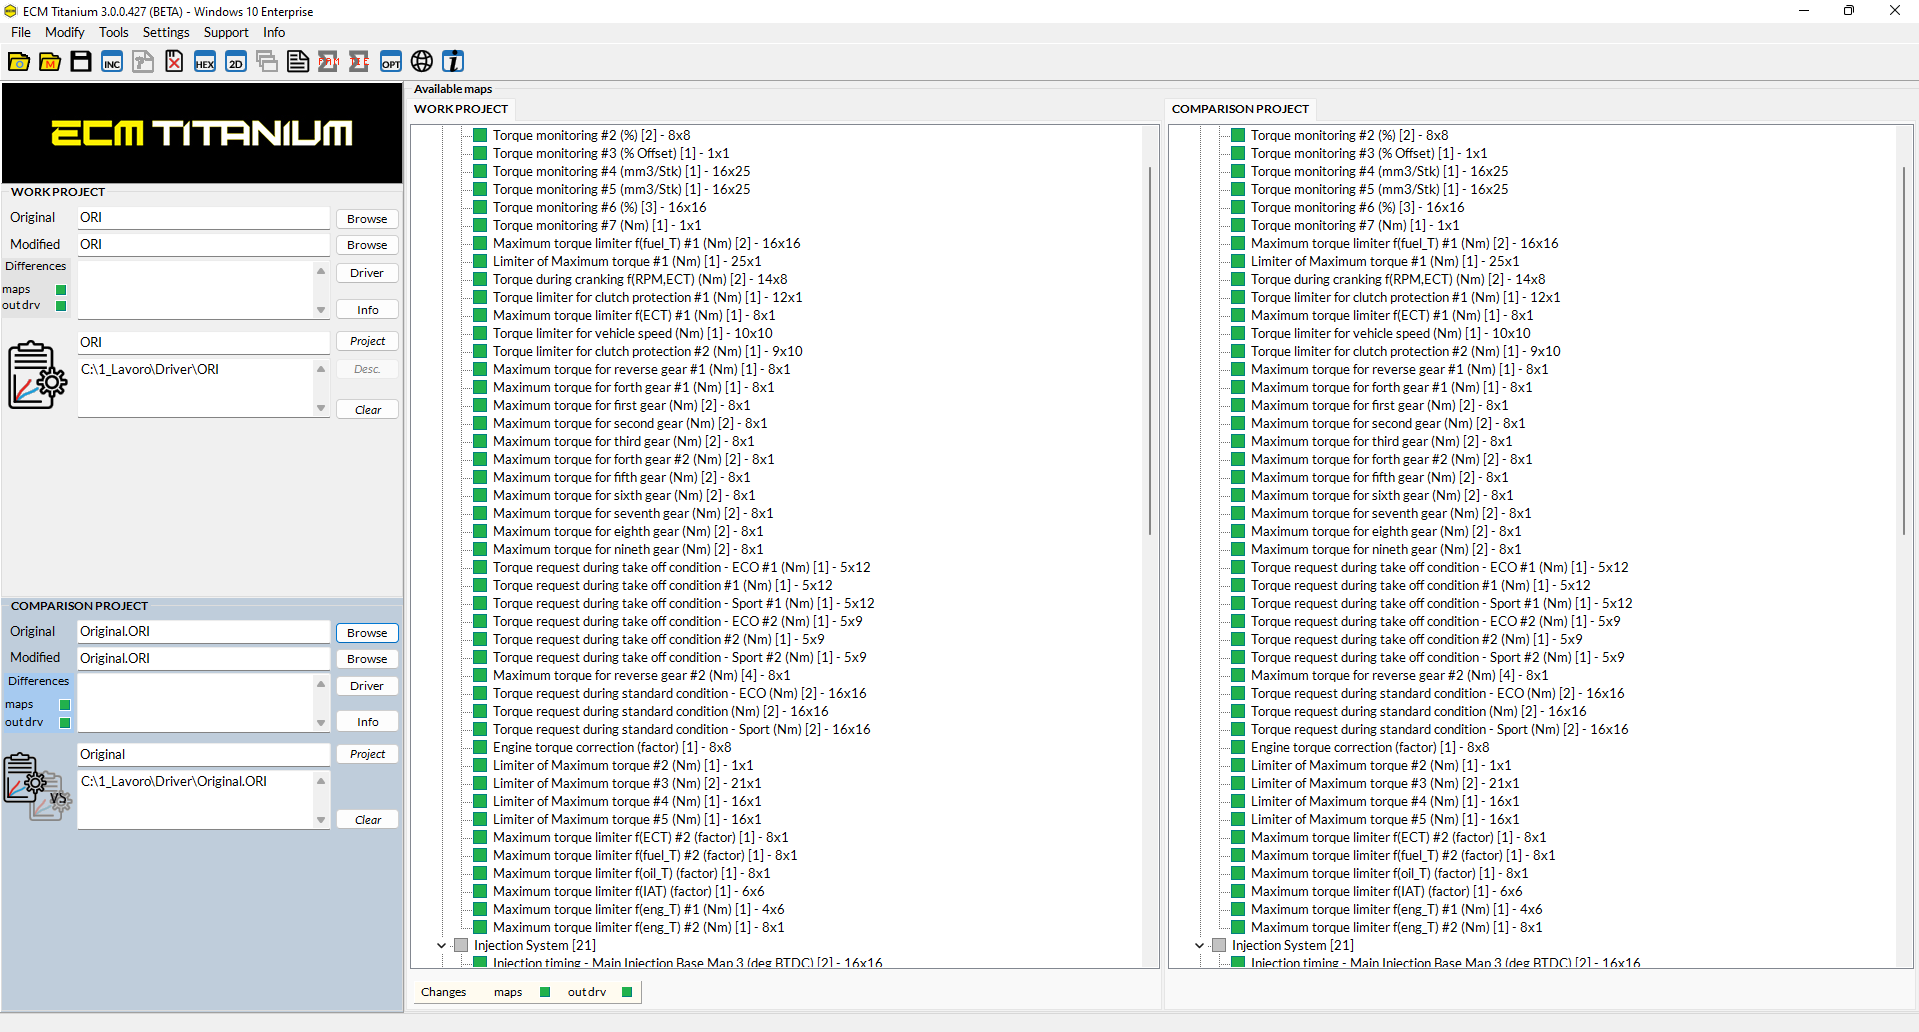The width and height of the screenshot is (1919, 1032).
Task: Click down arrow of Work Project differences box
Action: coord(321,310)
